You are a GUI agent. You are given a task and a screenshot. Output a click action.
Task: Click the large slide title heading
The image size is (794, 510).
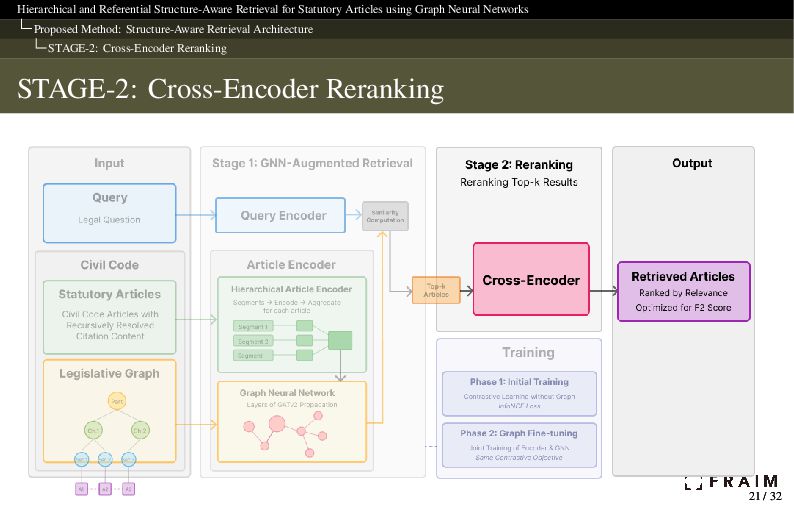230,89
